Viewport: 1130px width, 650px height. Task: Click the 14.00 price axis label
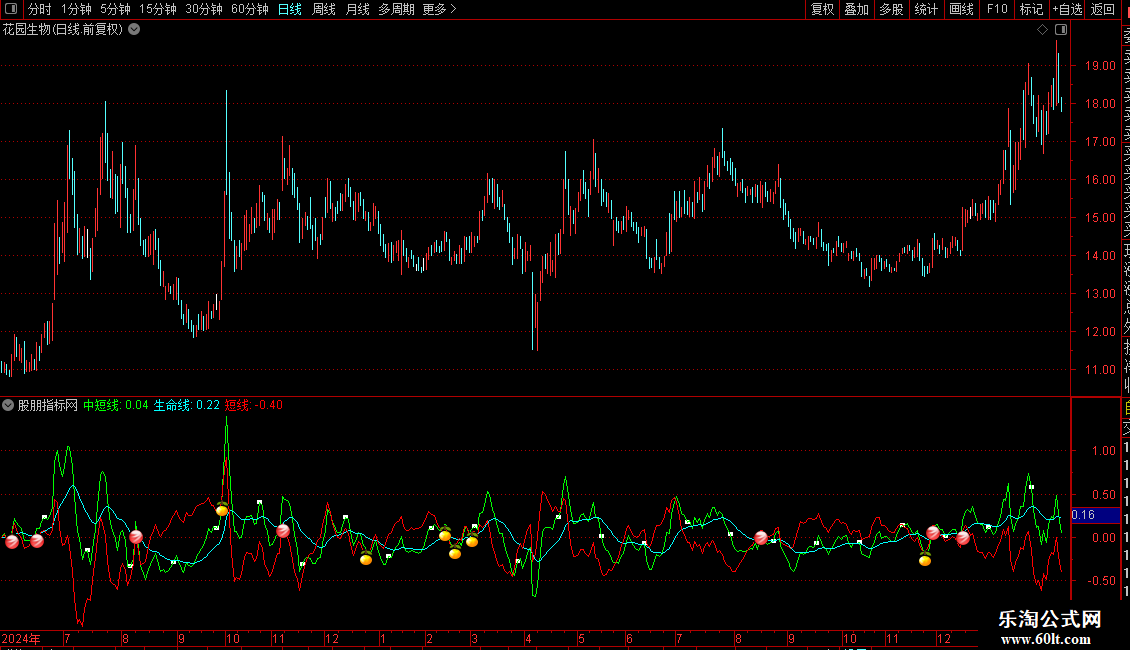click(x=1100, y=256)
